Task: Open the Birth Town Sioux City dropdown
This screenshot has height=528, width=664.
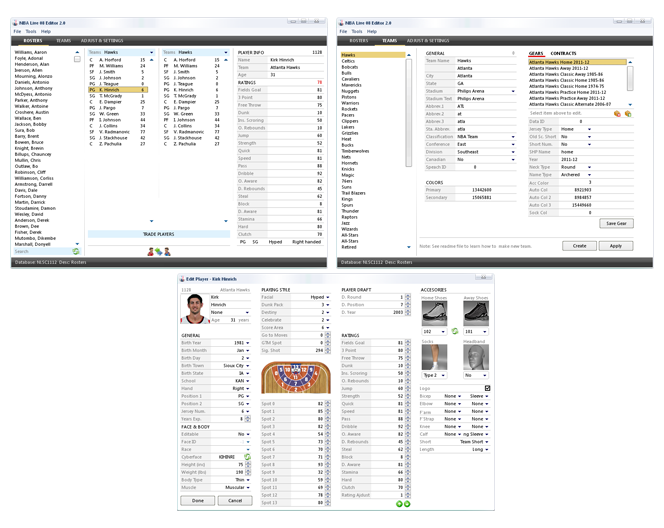Action: coord(248,366)
